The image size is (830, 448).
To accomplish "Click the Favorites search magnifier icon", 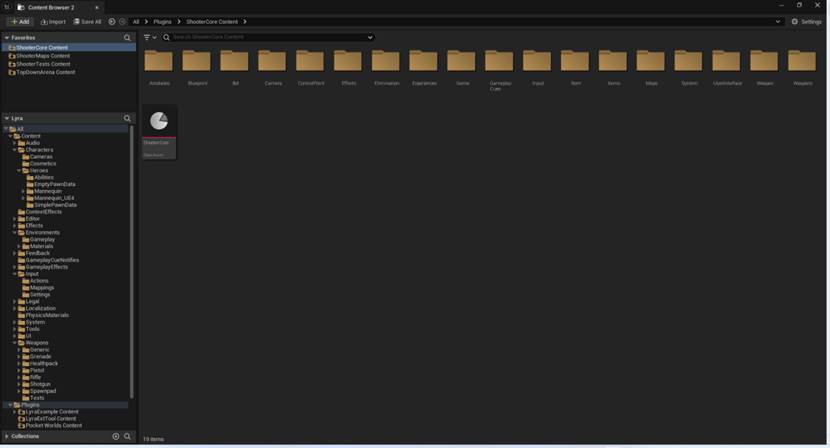I will (127, 38).
